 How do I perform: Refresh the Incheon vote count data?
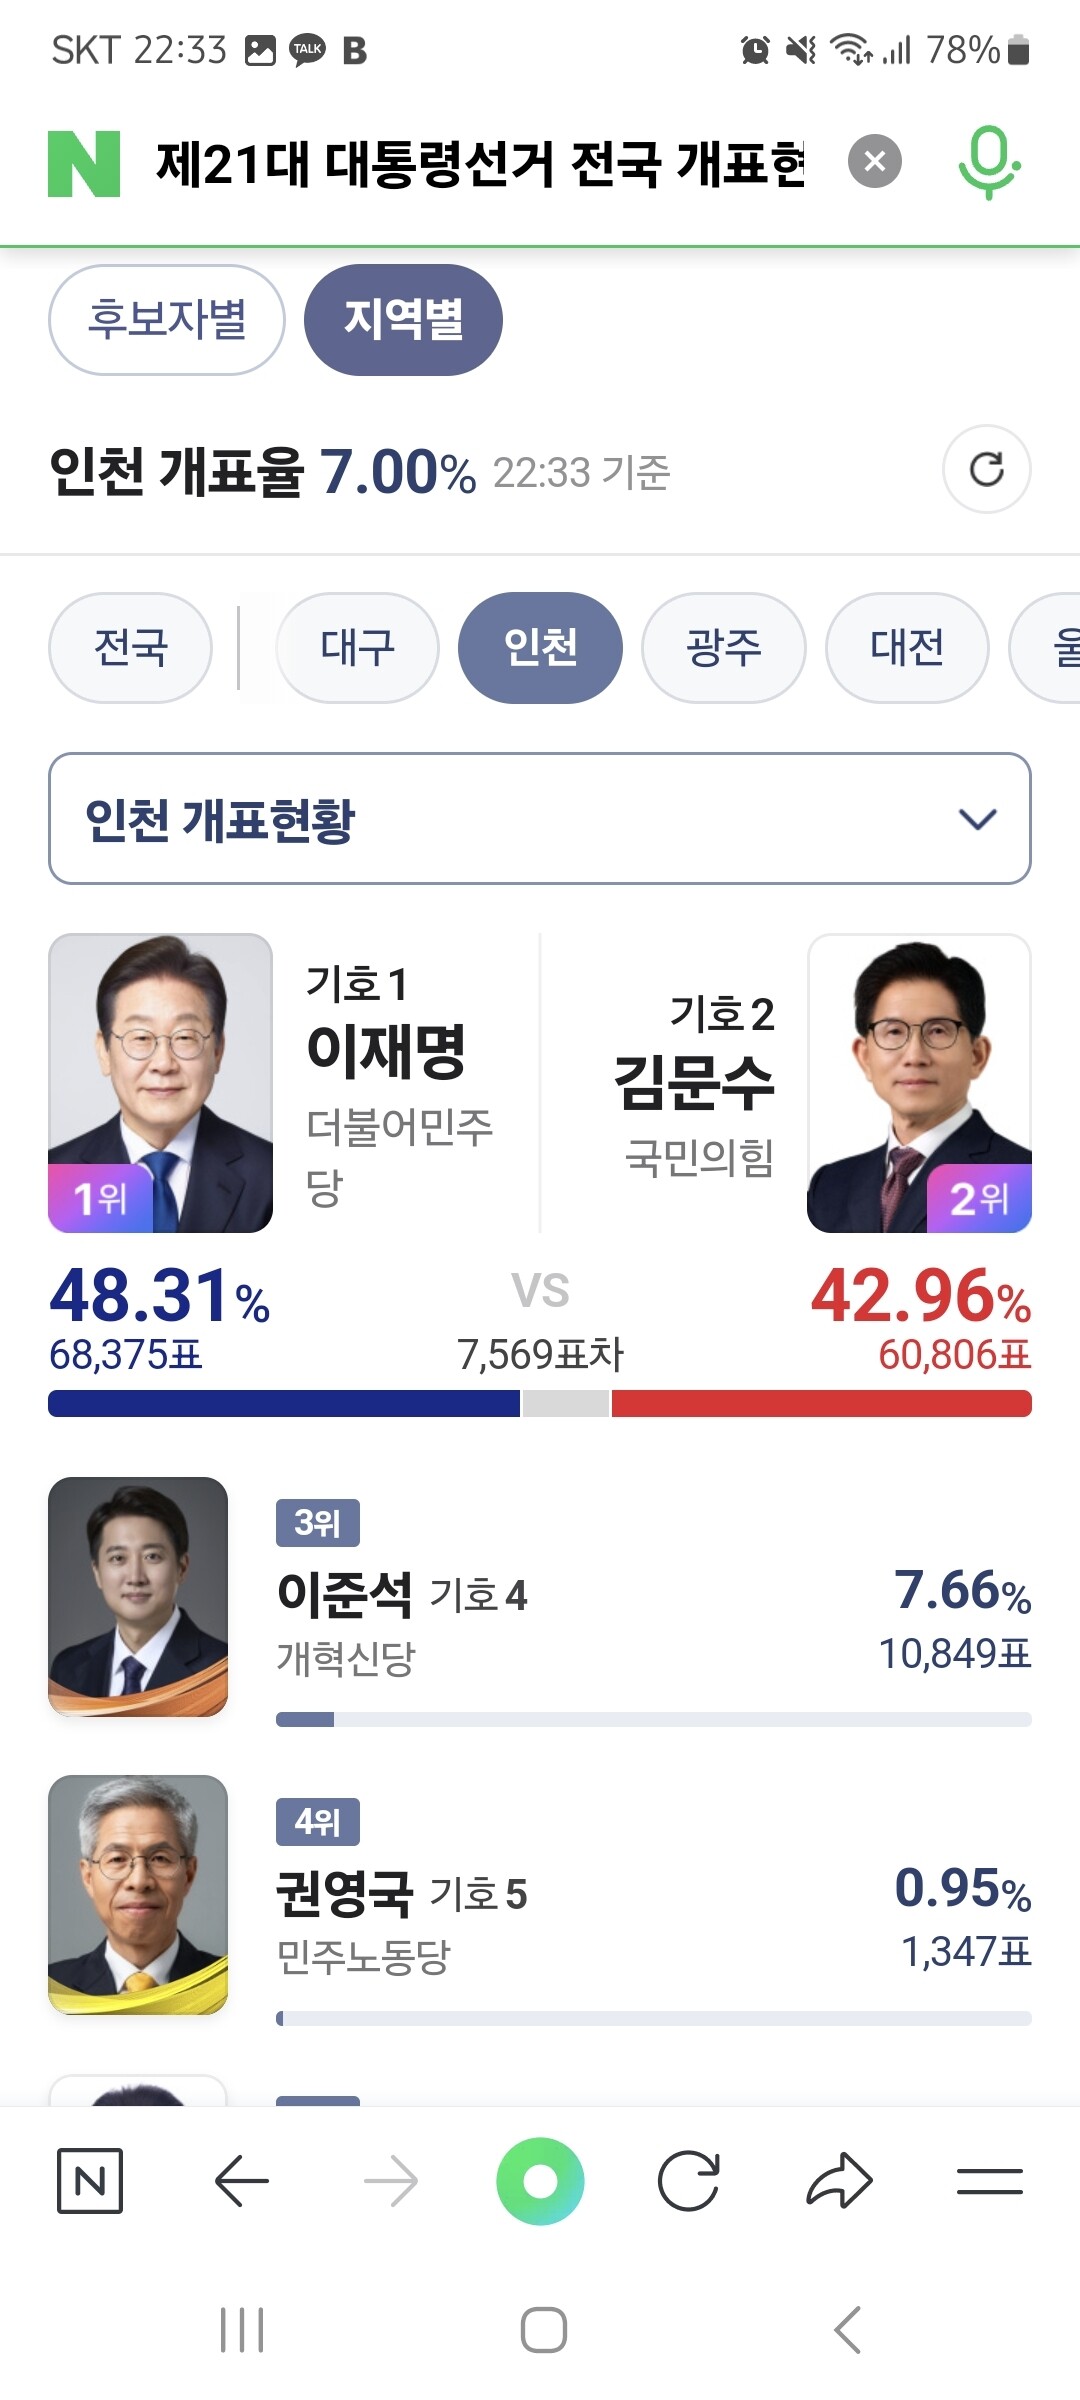pyautogui.click(x=986, y=469)
